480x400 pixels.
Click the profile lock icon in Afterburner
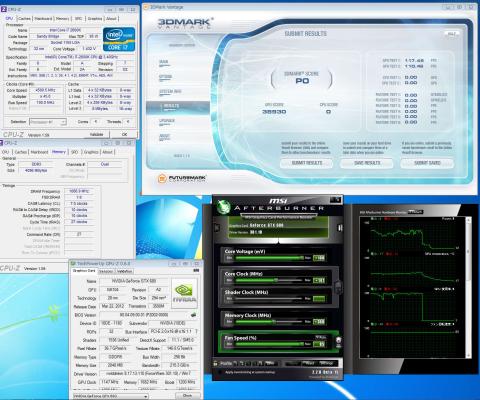[216, 363]
